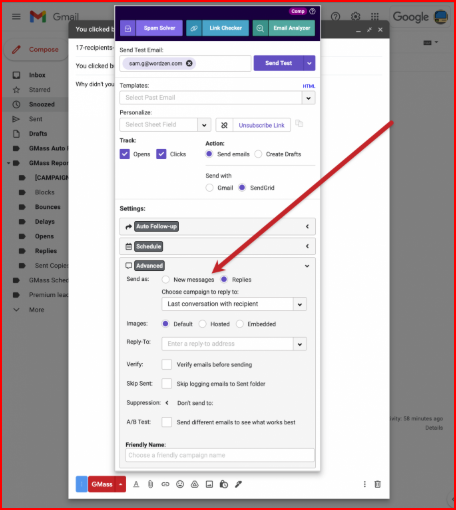This screenshot has width=456, height=510.
Task: Insert the Unsubscribe Link
Action: point(261,125)
